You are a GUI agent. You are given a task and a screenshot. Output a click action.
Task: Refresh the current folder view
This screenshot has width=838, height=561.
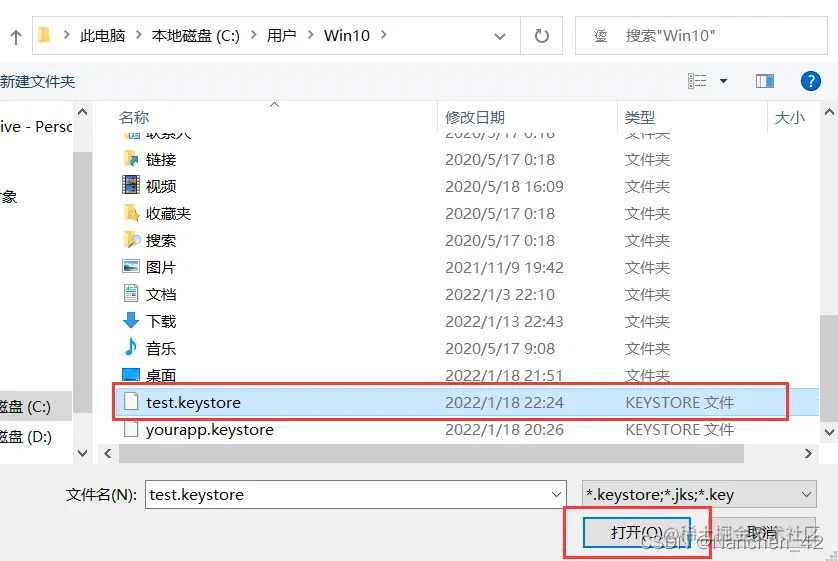(x=541, y=36)
